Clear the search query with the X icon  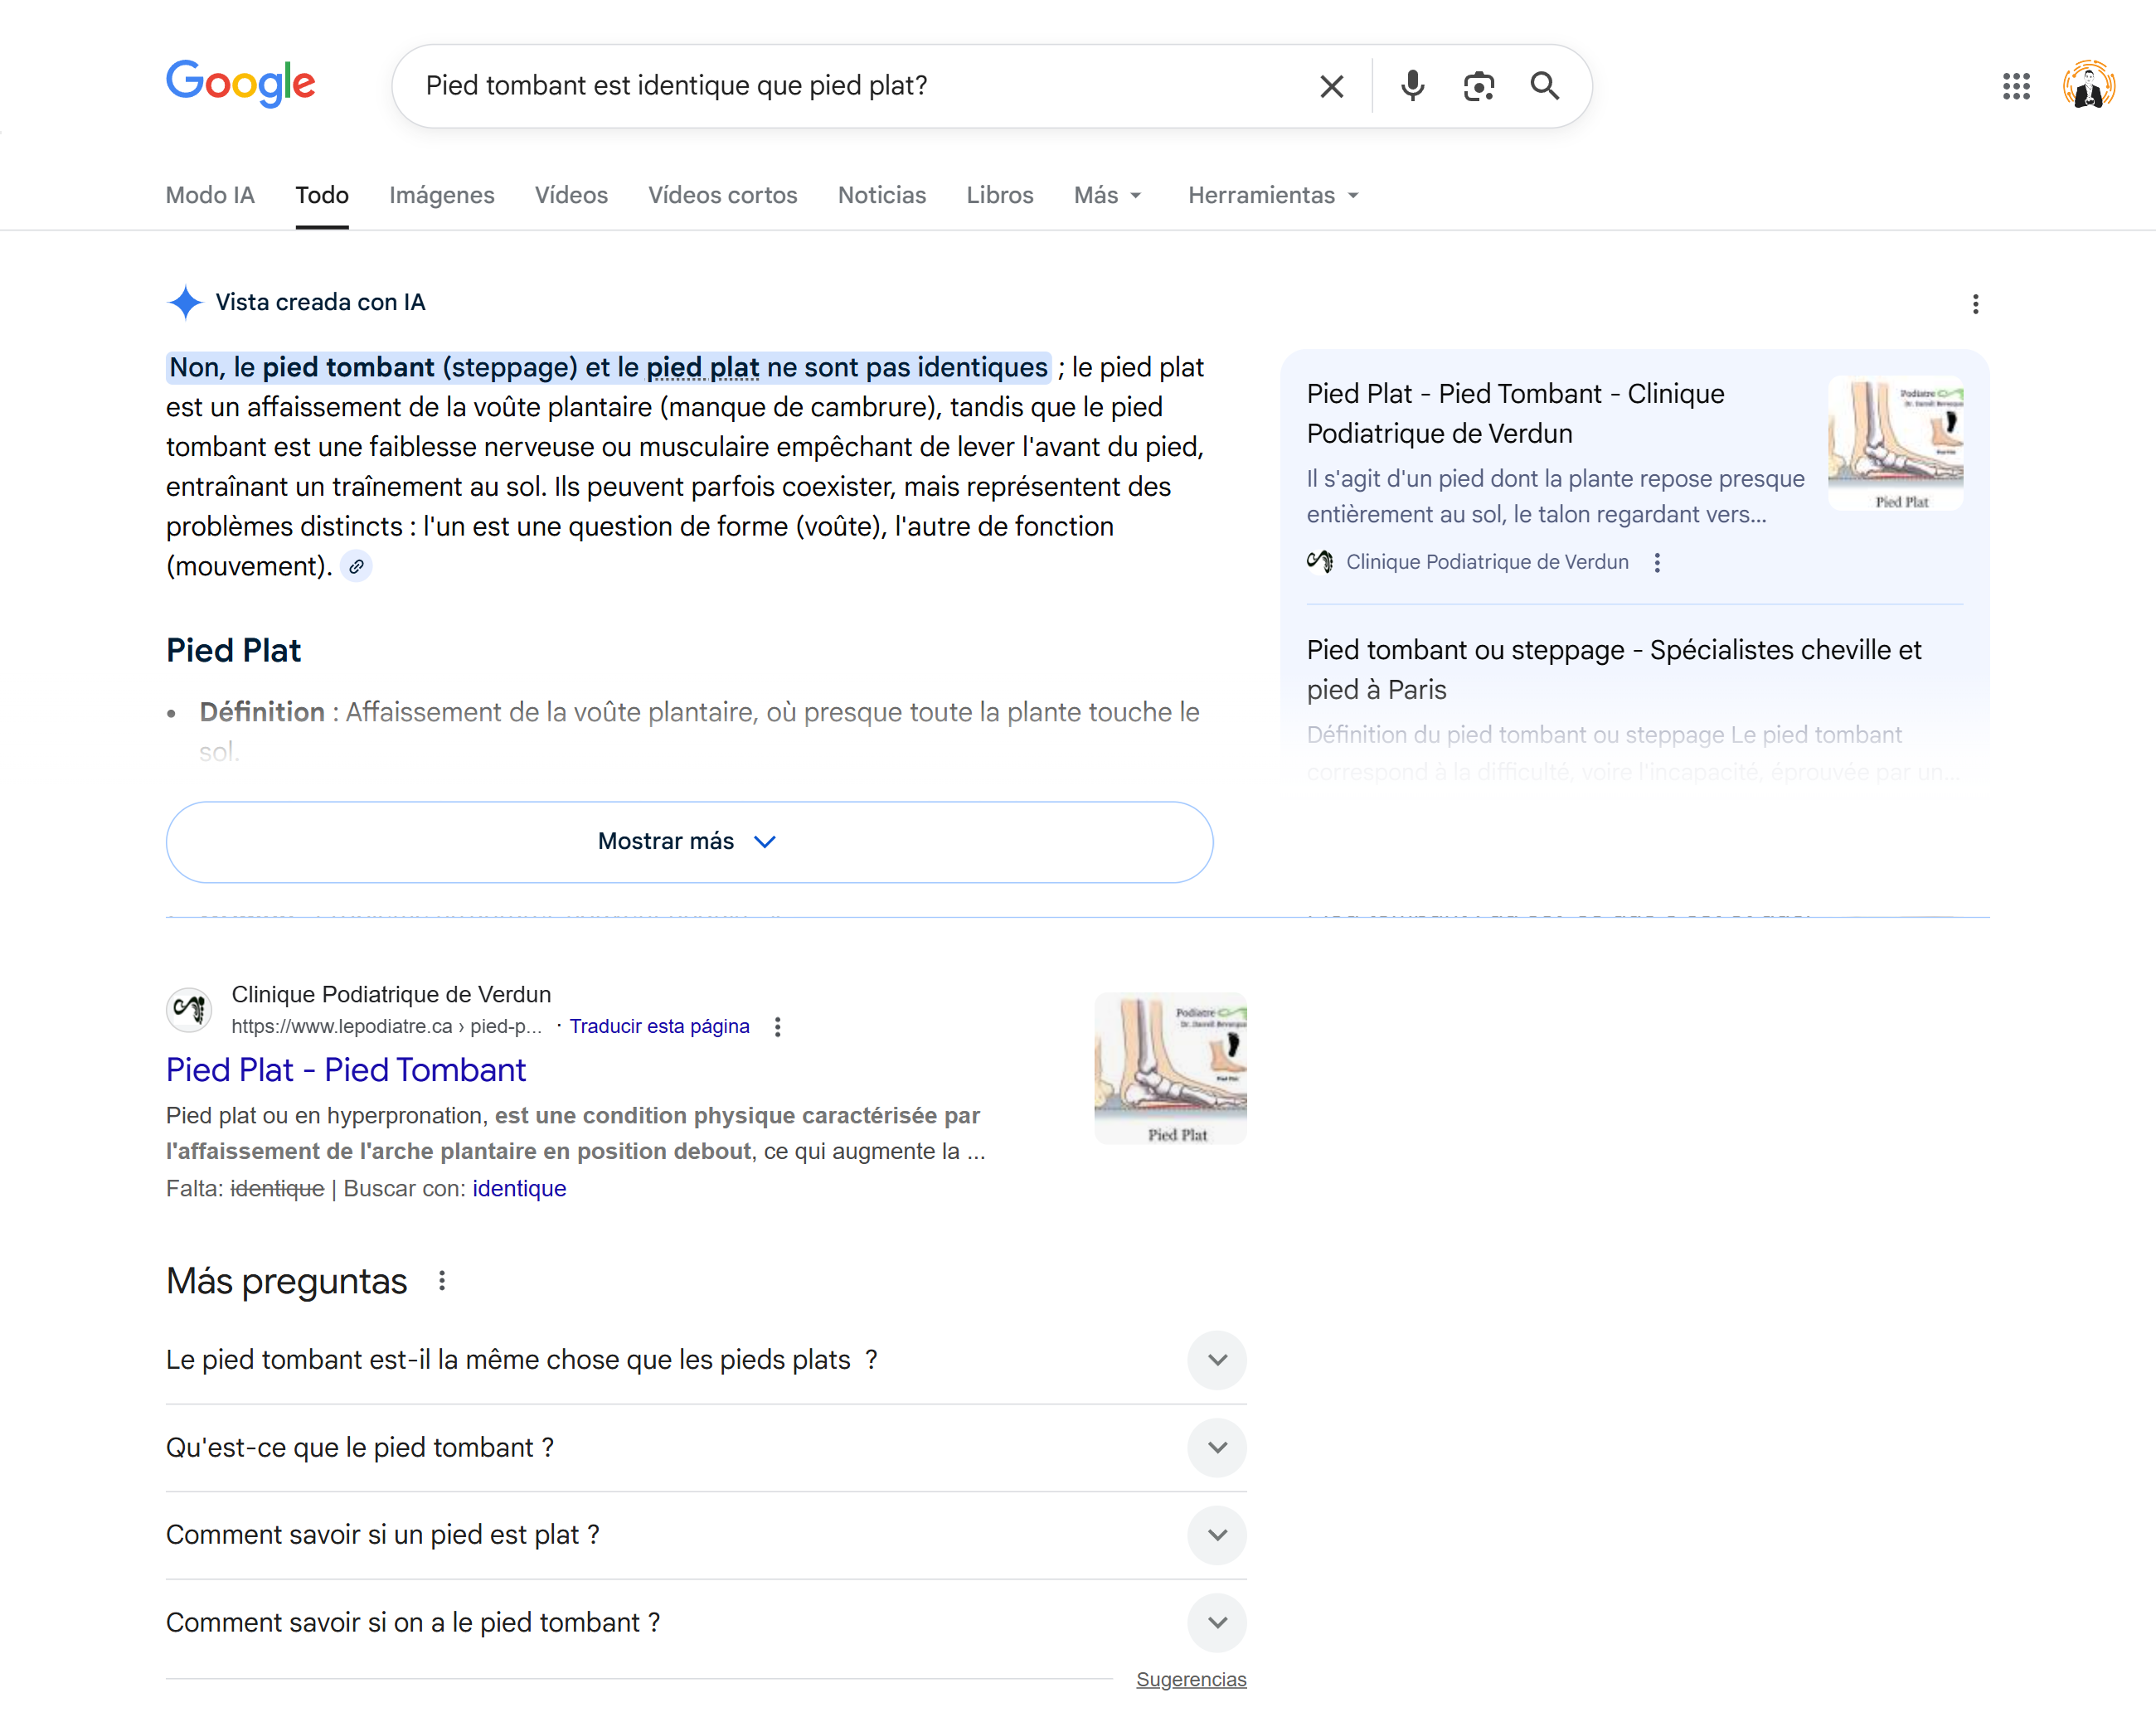(x=1330, y=86)
